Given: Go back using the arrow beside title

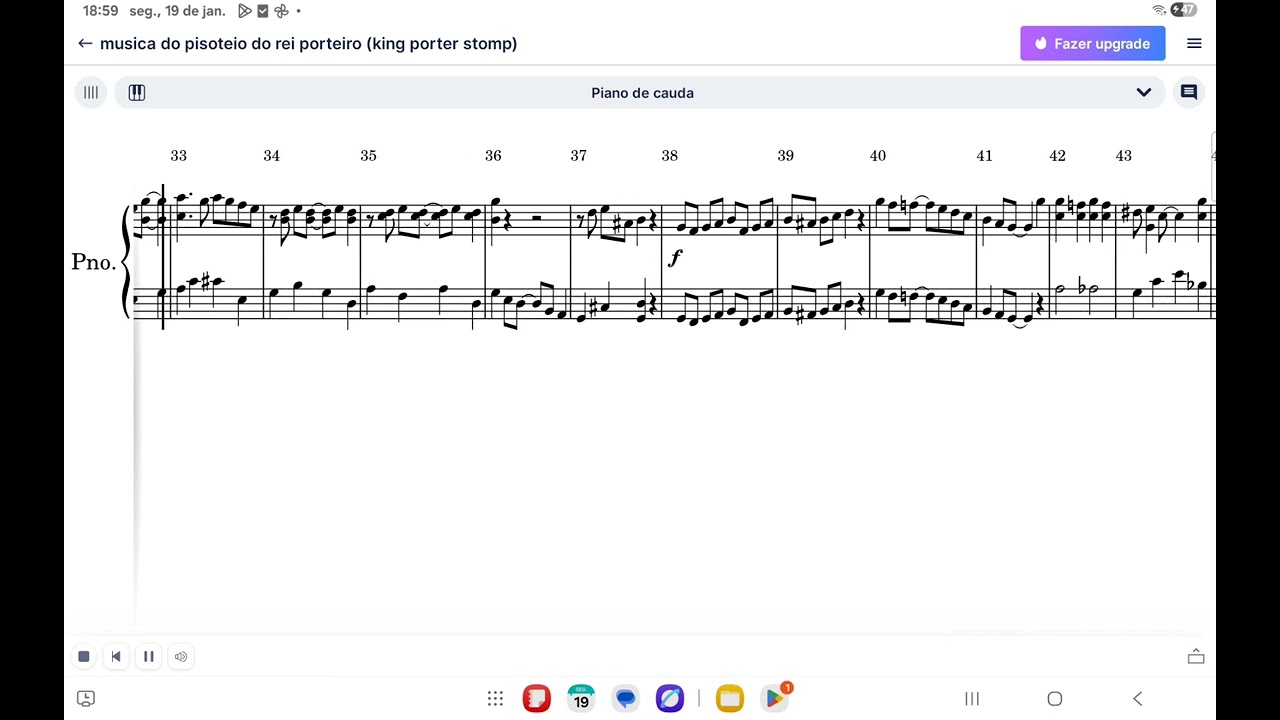Looking at the screenshot, I should click(85, 44).
